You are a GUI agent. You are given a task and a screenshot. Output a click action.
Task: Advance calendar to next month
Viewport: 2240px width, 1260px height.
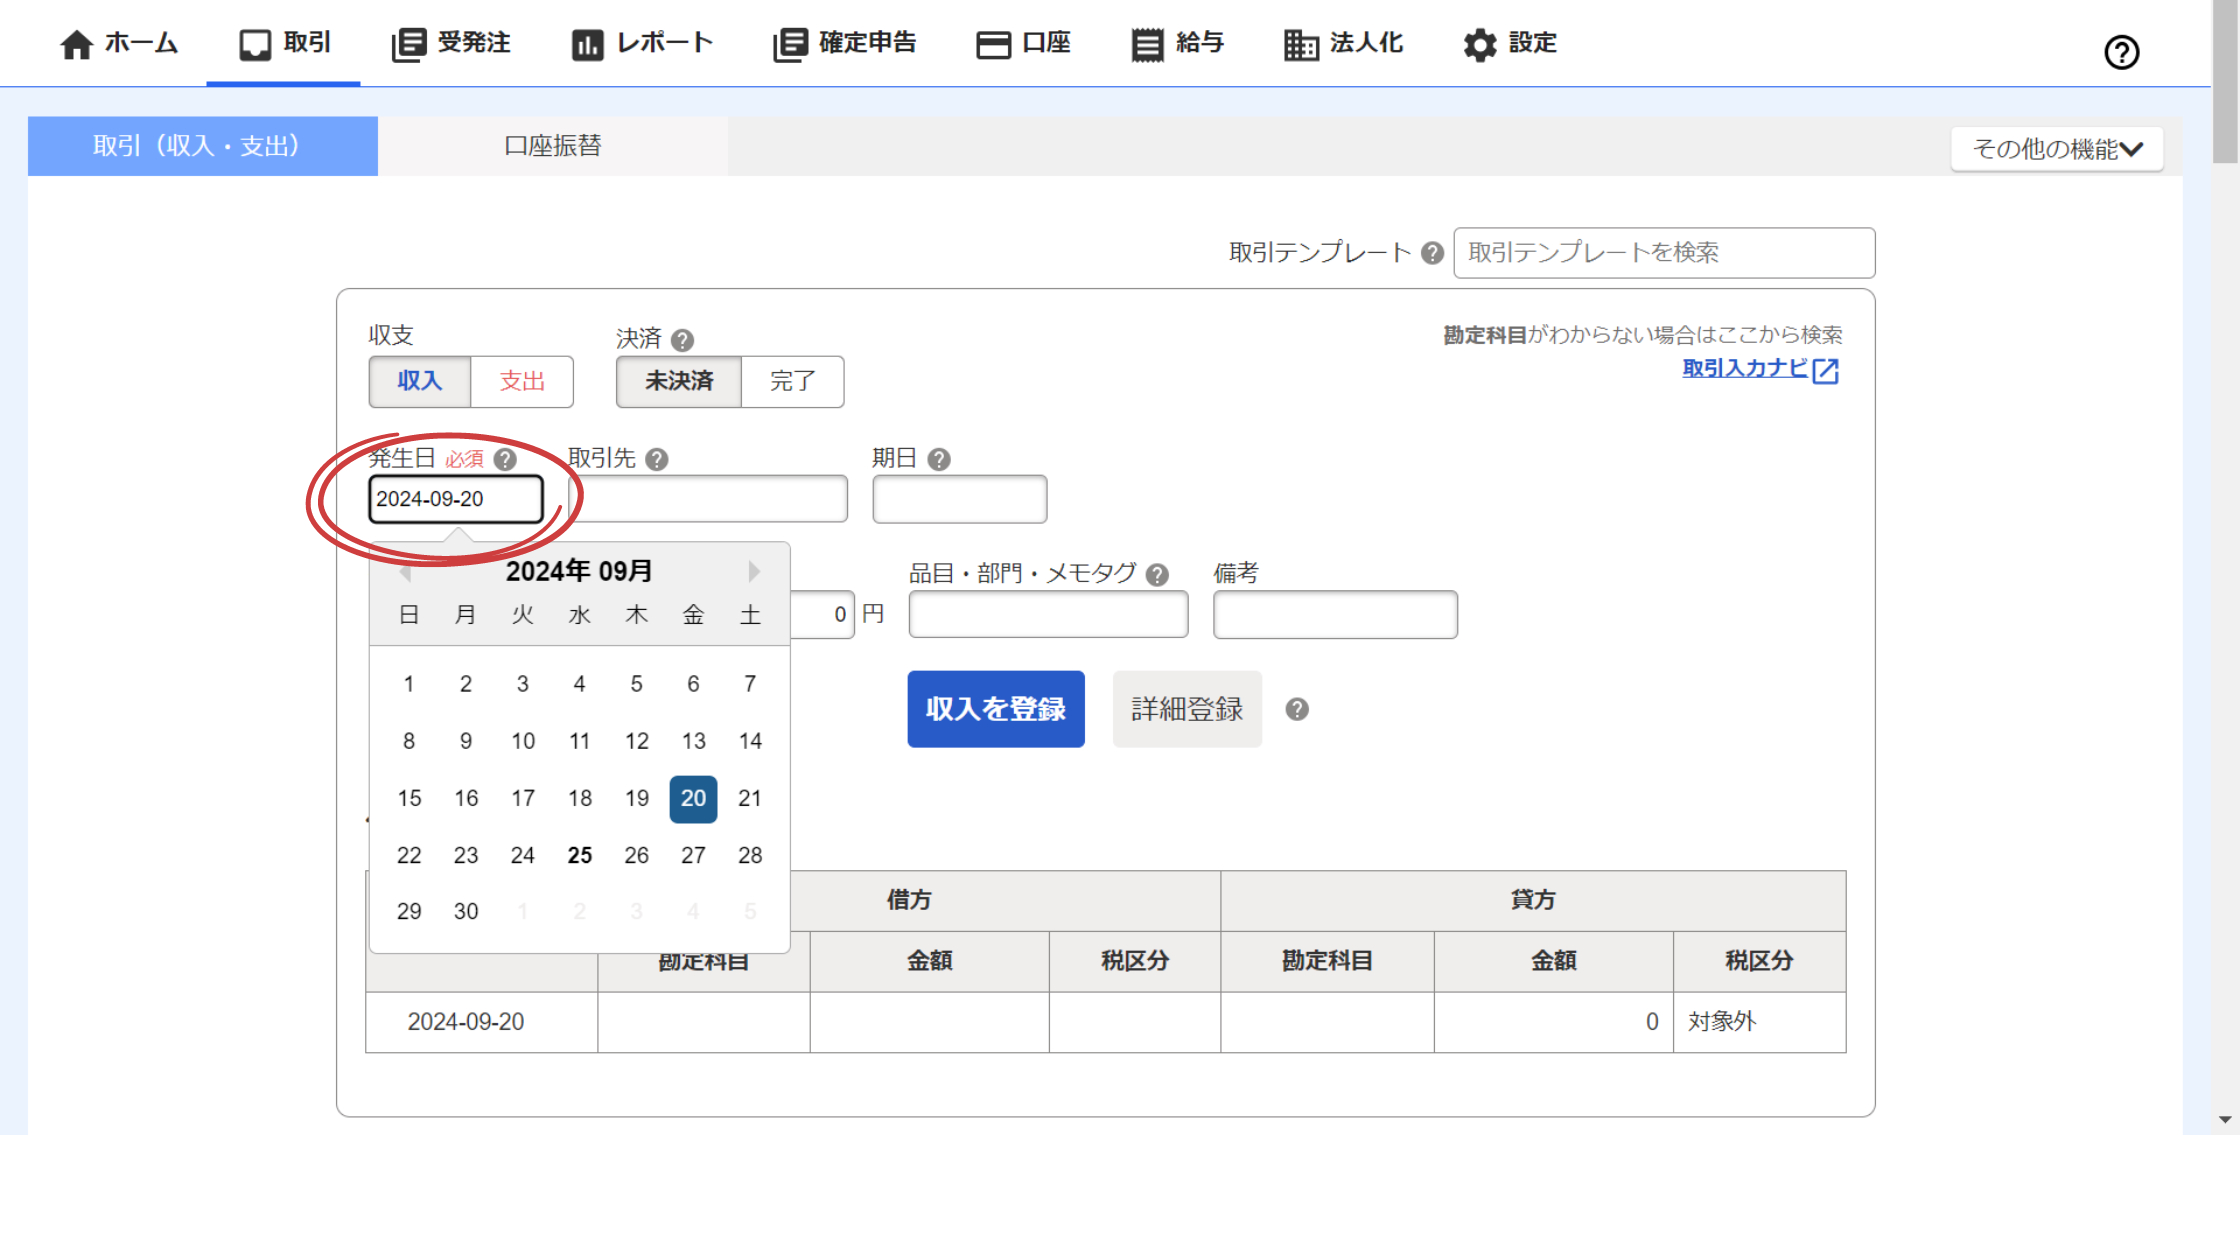(754, 571)
